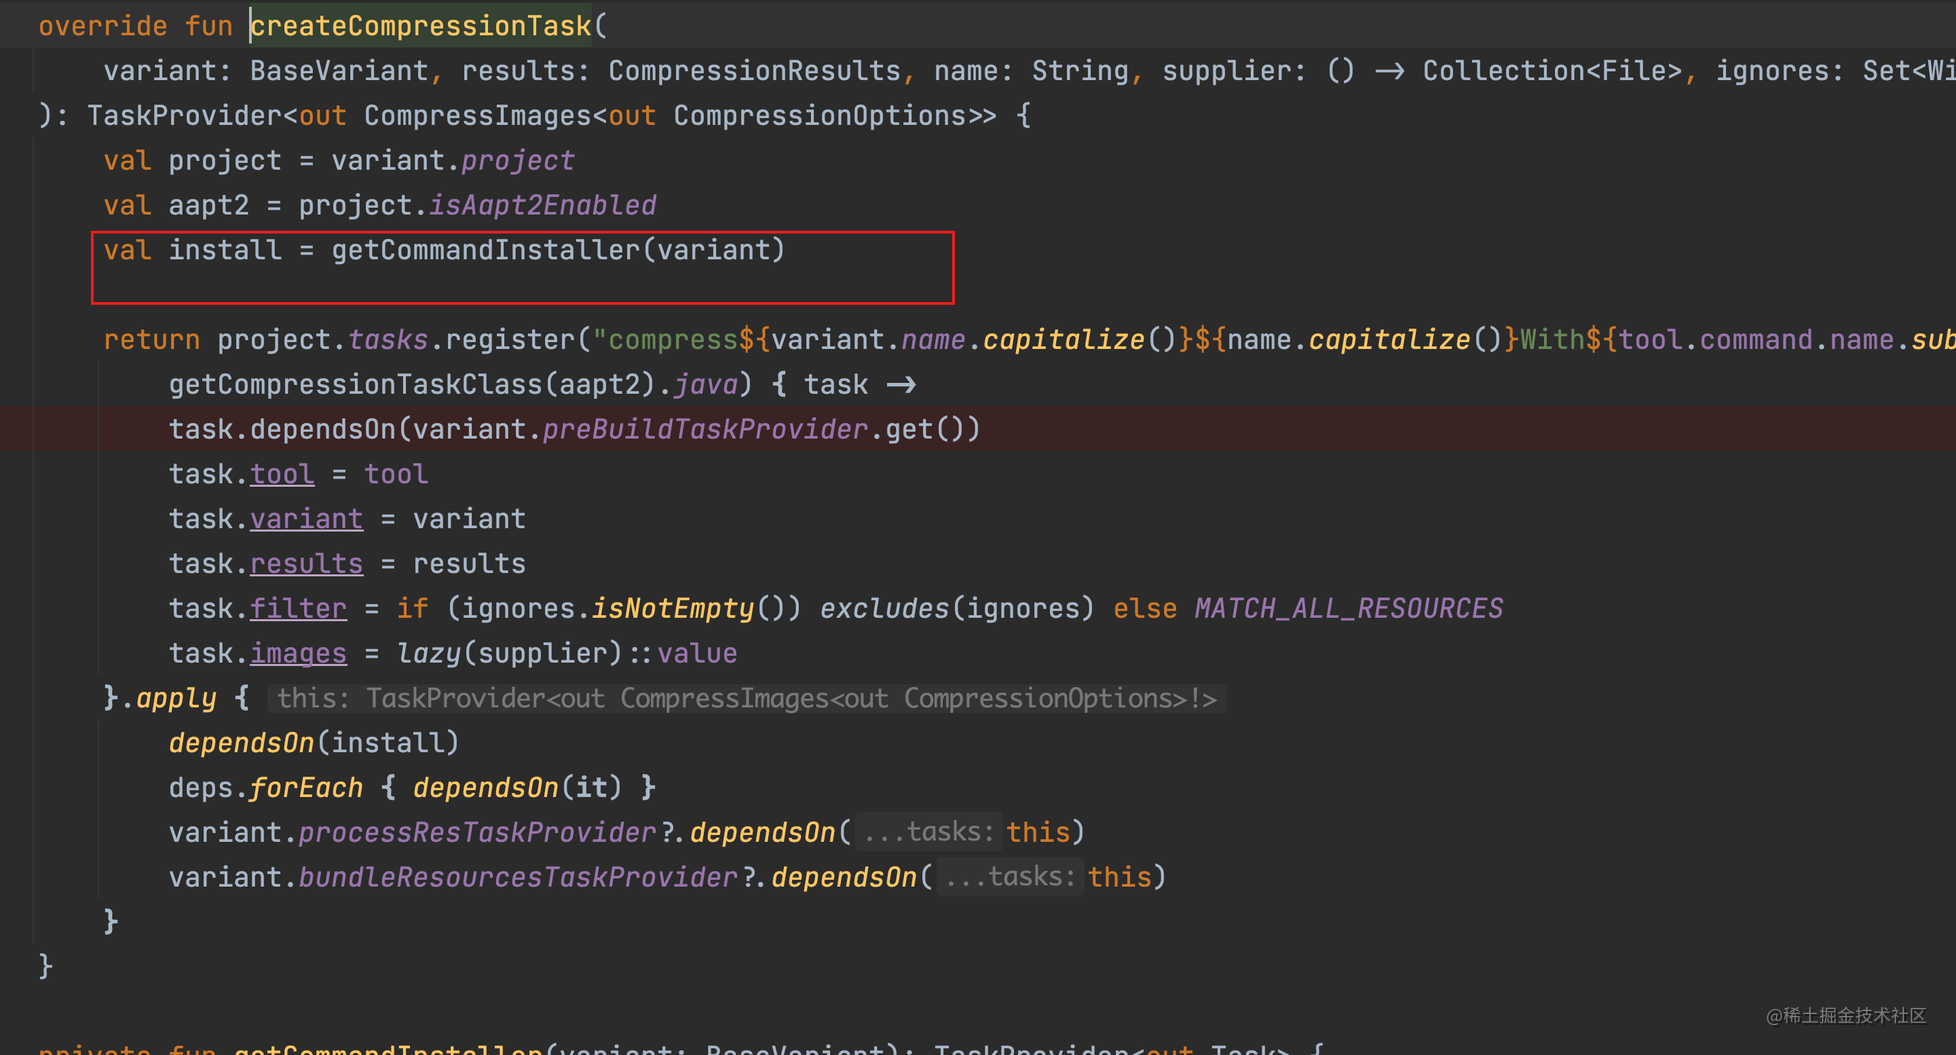Click CompressionResults parameter type
The width and height of the screenshot is (1956, 1055).
(755, 71)
